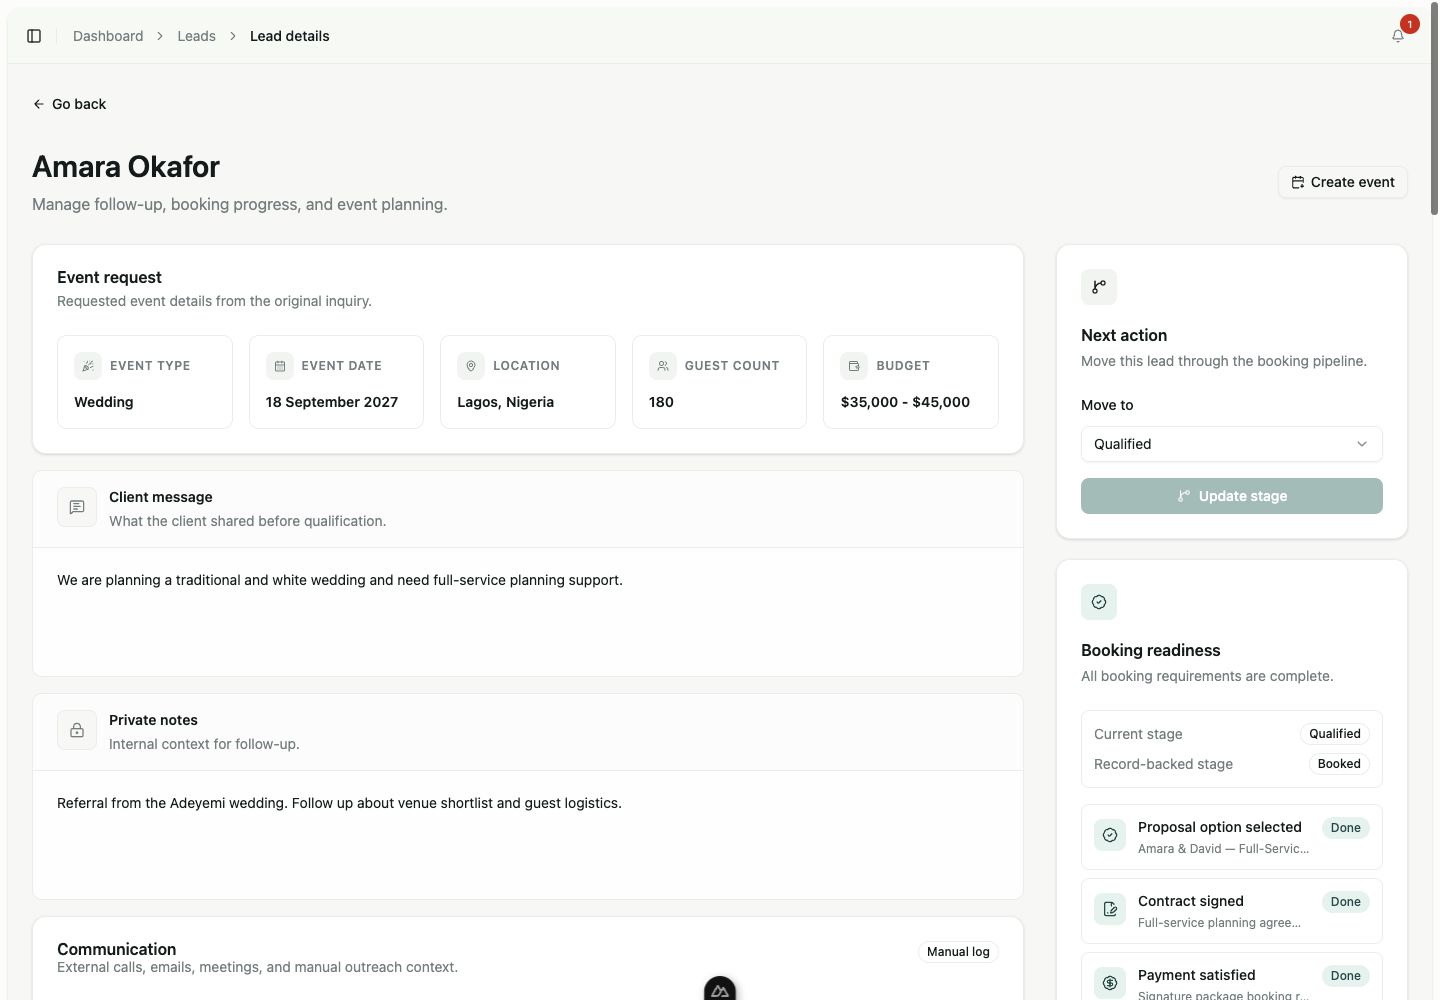
Task: Click the Lagos, Nigeria location value
Action: click(x=506, y=402)
